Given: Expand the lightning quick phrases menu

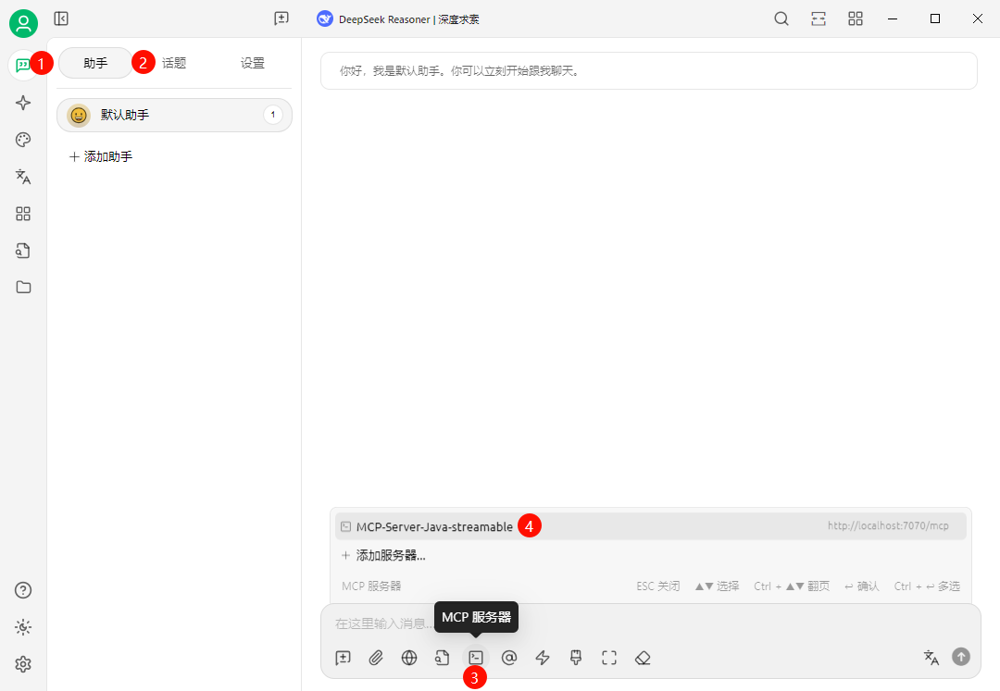Looking at the screenshot, I should pos(543,657).
